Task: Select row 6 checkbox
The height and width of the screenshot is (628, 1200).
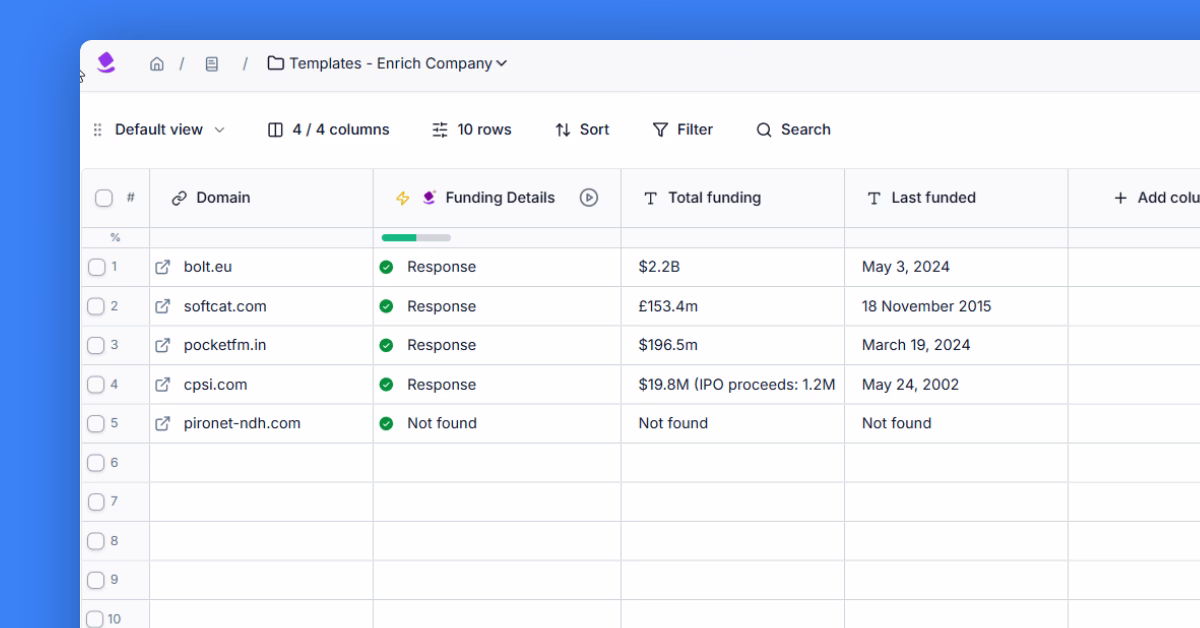Action: point(96,463)
